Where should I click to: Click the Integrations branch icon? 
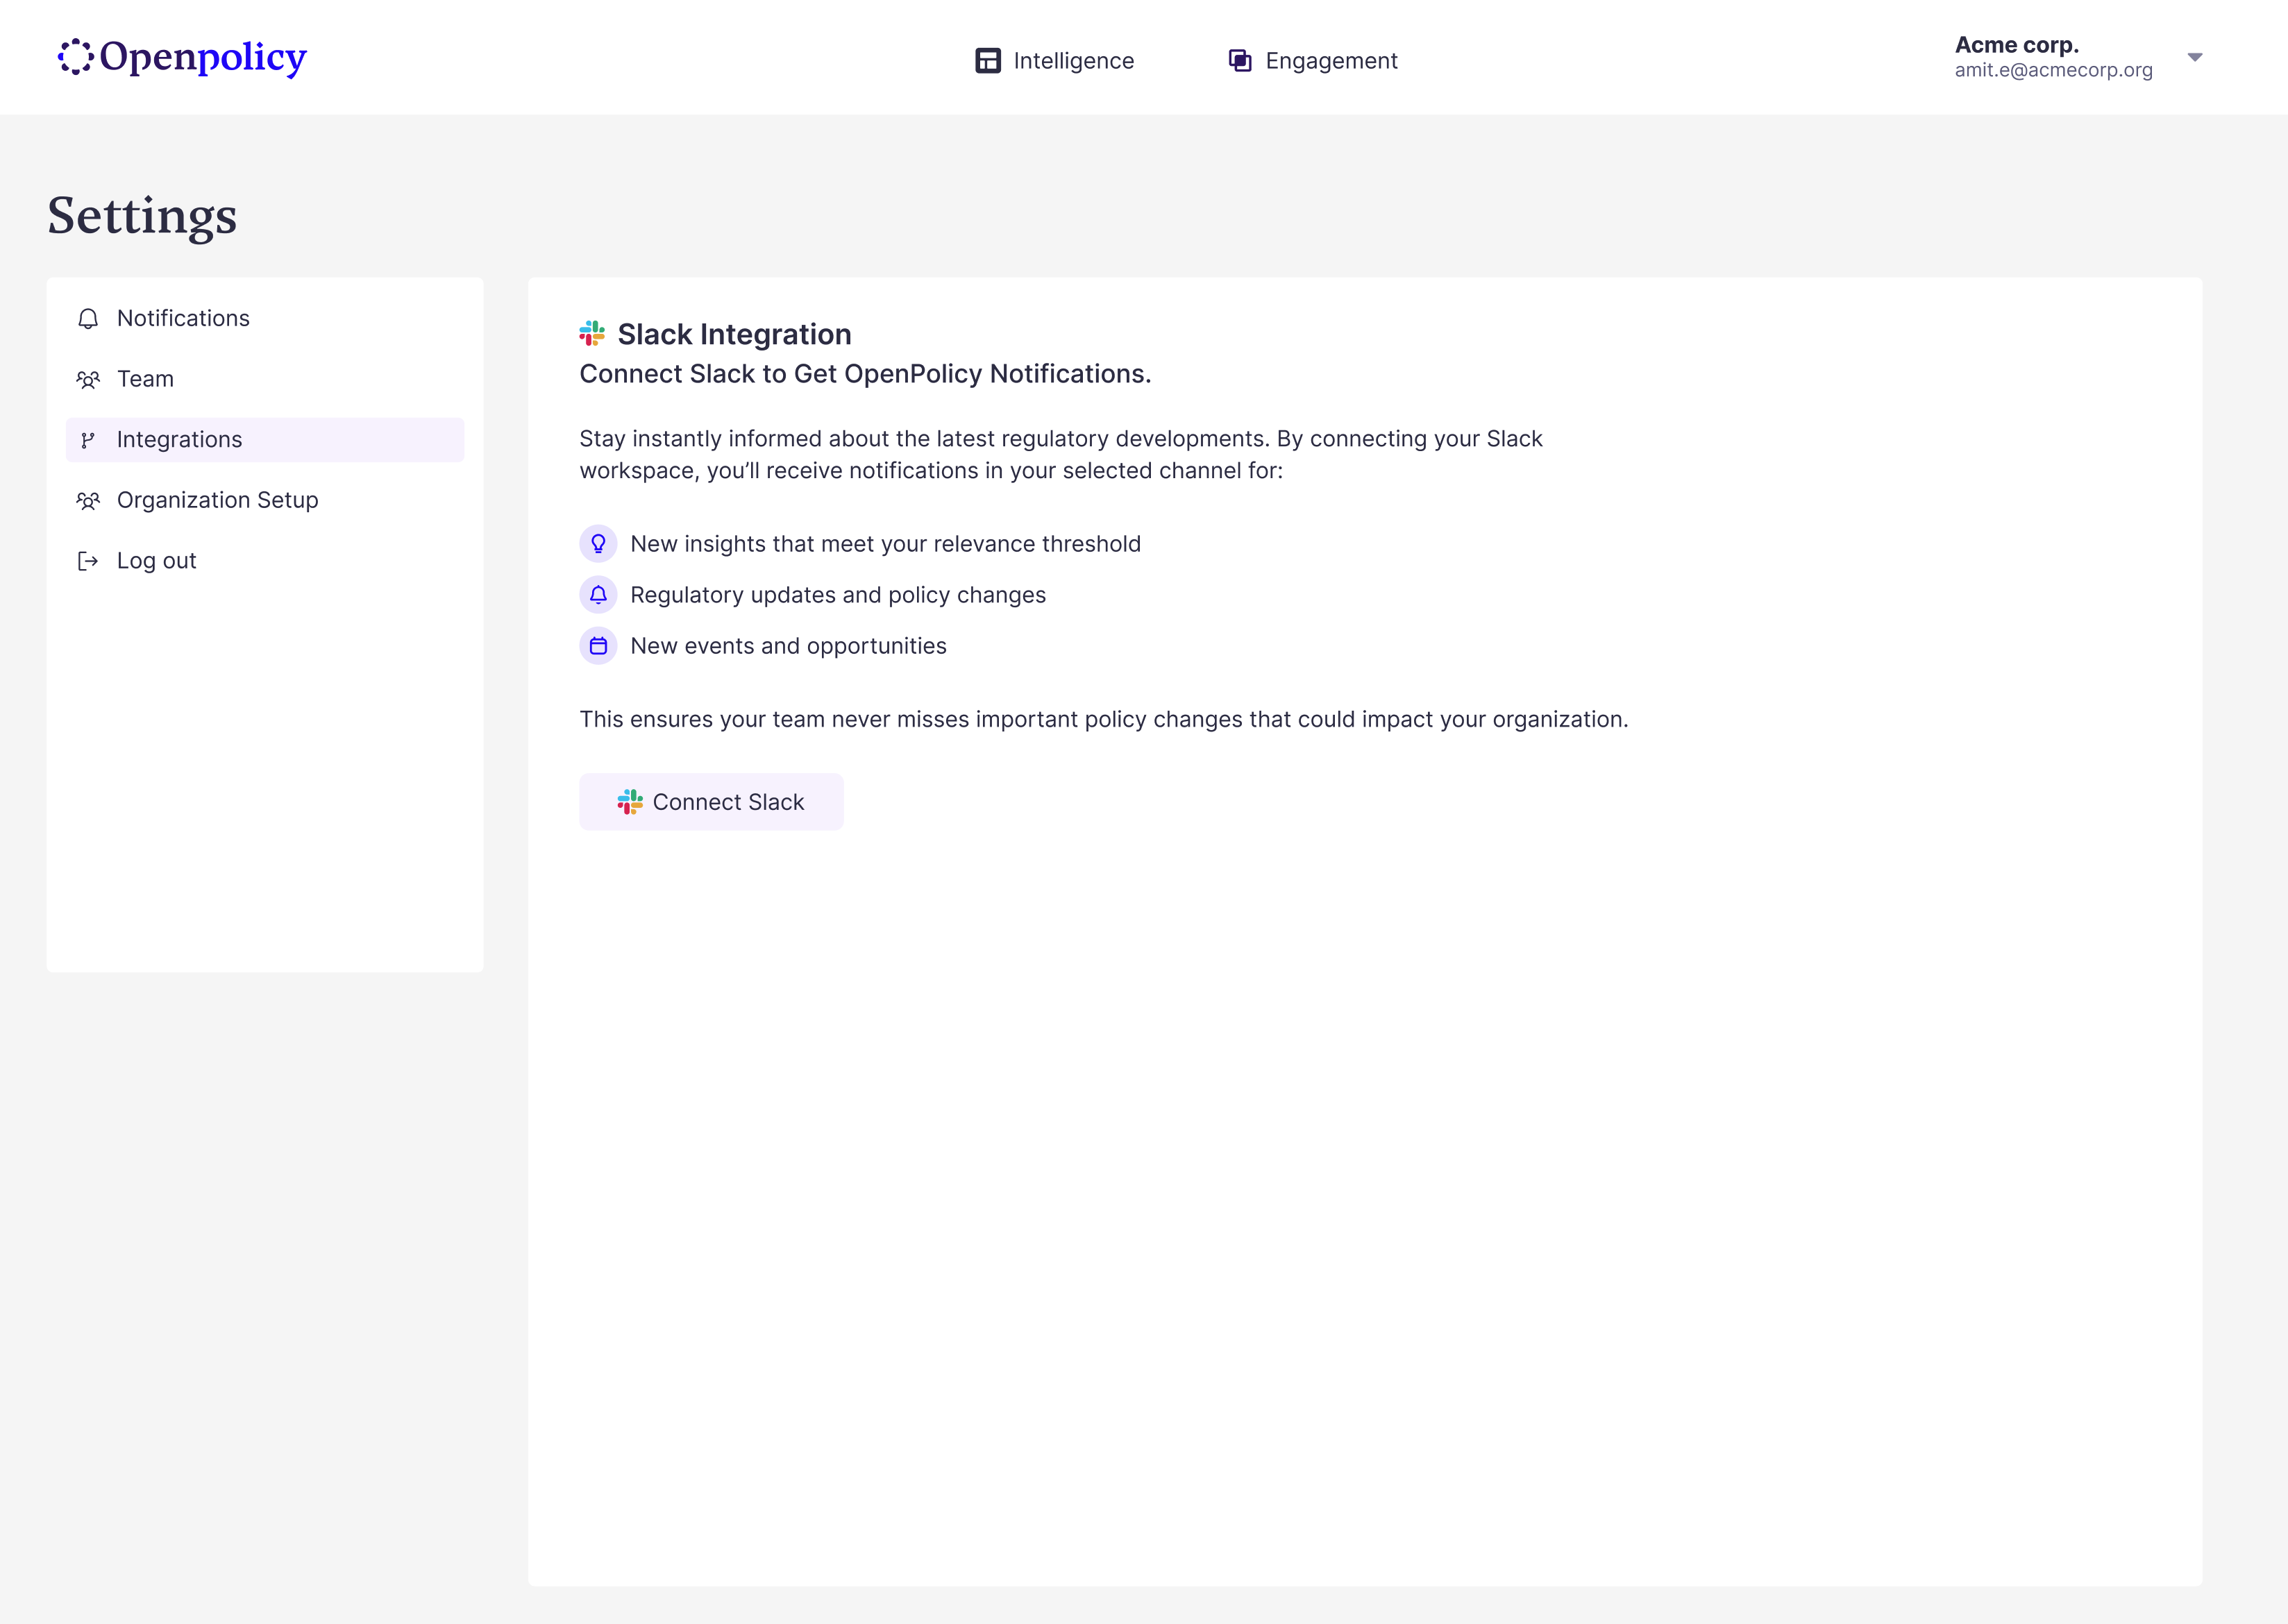coord(88,440)
